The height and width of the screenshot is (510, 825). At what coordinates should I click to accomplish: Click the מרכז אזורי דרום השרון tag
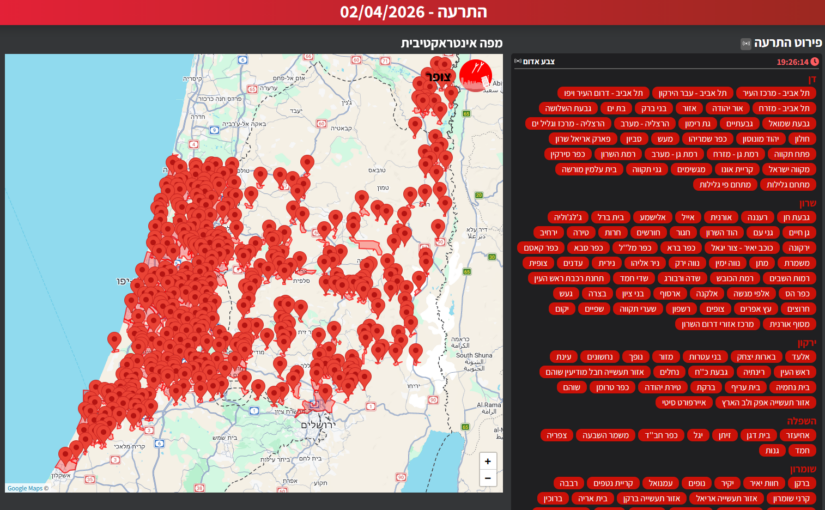coord(717,324)
